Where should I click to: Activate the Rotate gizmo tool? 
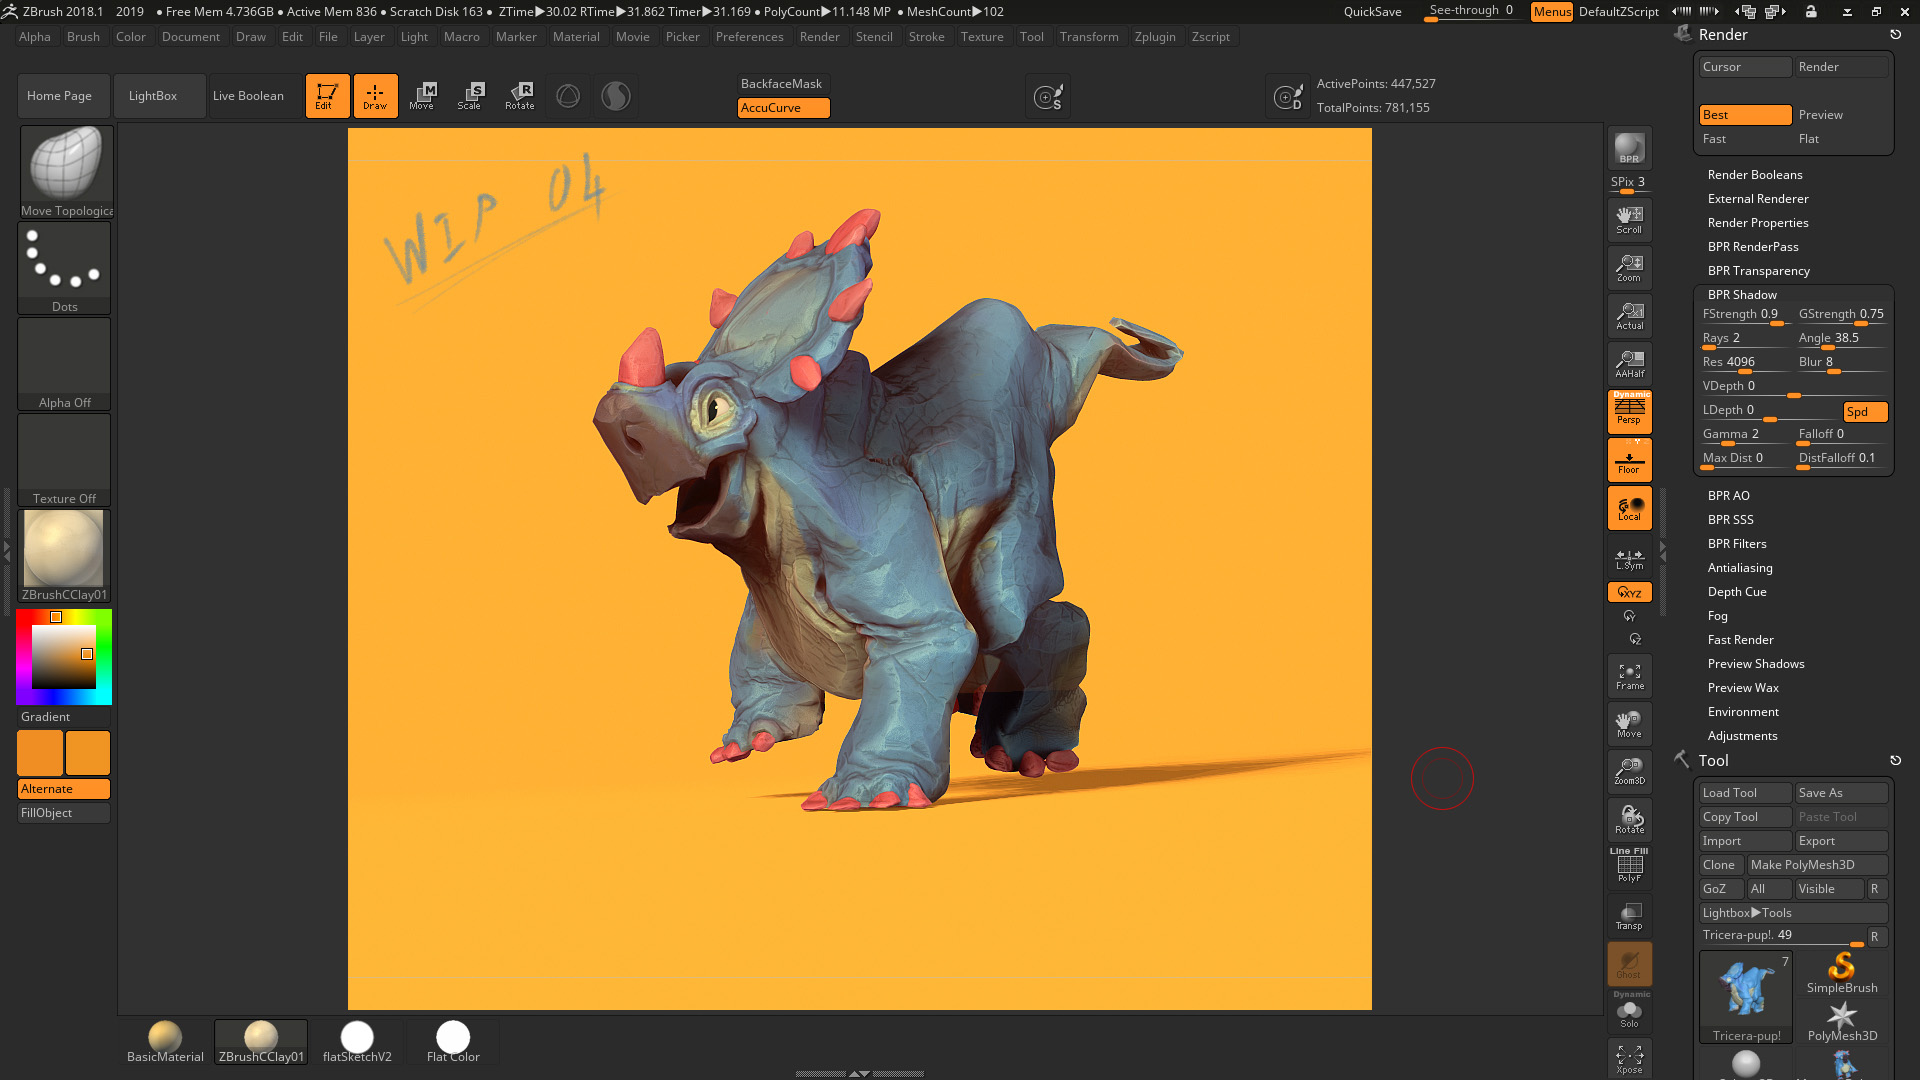coord(519,96)
